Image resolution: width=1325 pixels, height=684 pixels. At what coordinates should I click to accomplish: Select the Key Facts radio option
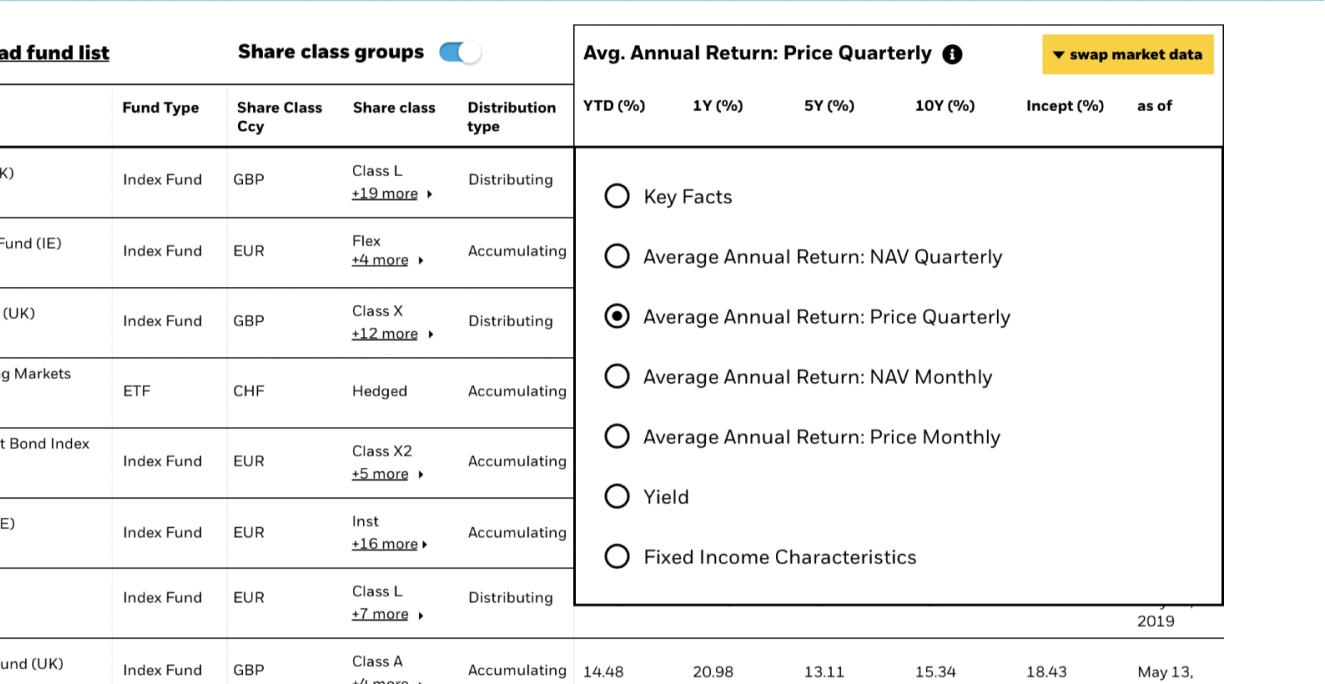(617, 196)
